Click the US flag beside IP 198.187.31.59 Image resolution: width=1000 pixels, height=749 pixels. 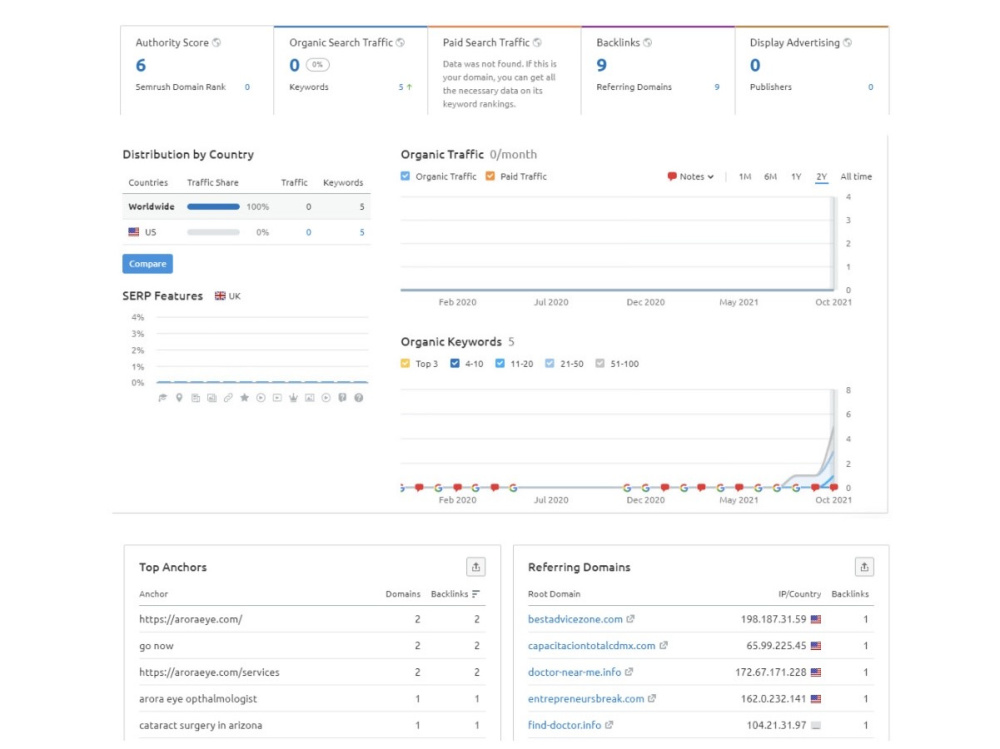click(816, 619)
